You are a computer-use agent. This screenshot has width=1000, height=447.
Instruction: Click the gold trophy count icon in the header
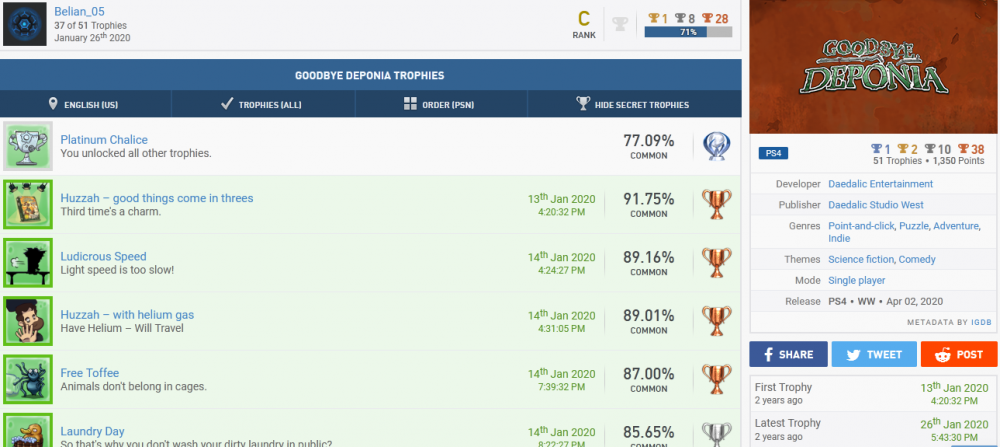click(x=653, y=18)
